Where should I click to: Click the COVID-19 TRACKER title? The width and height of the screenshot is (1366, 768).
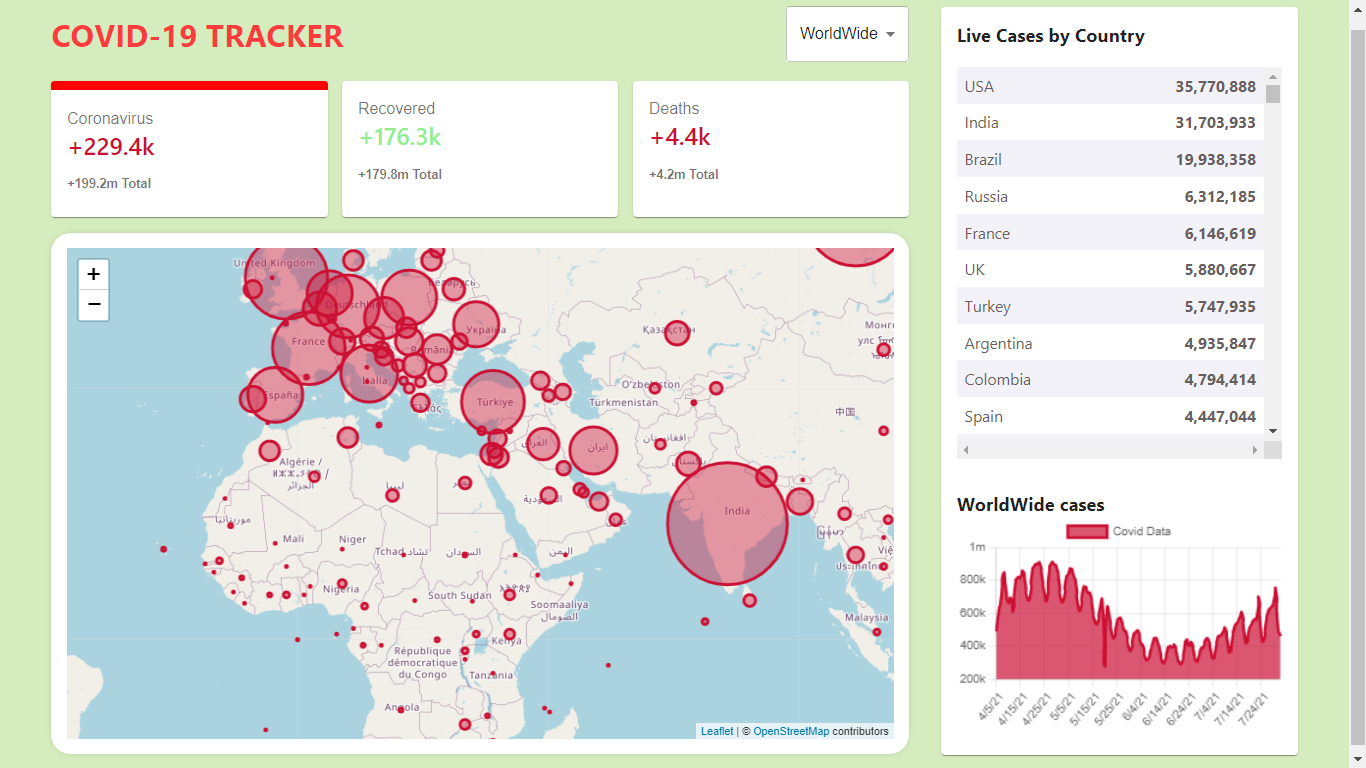point(197,36)
